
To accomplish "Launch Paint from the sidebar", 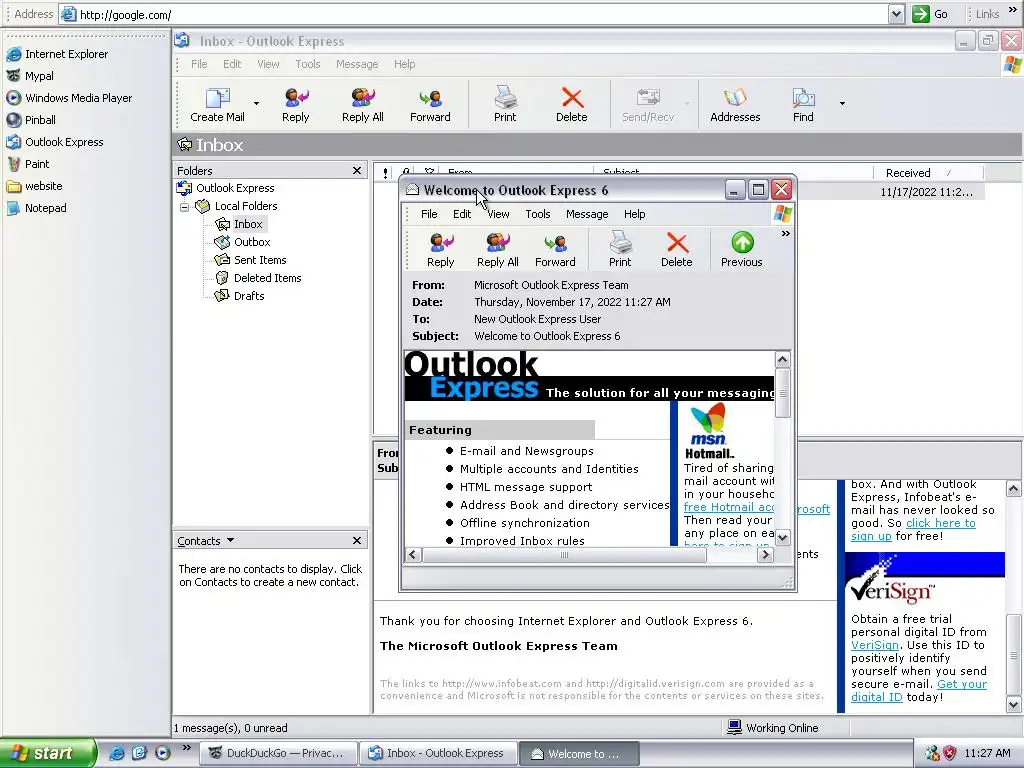I will [28, 164].
